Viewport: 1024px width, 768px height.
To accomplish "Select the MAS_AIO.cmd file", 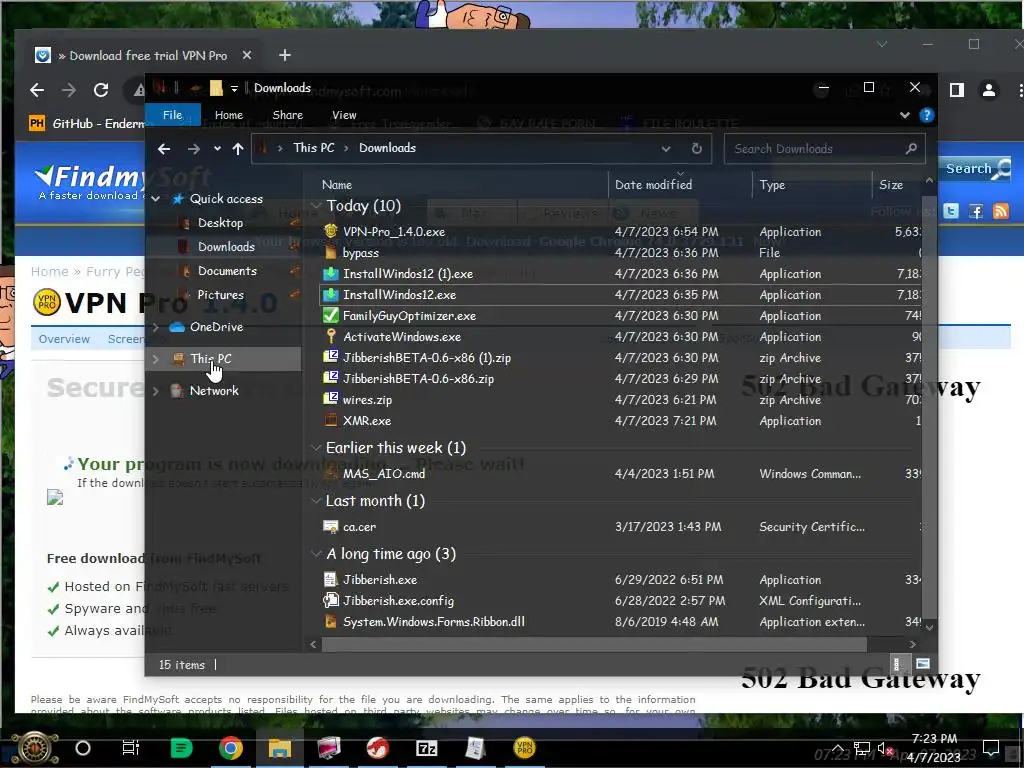I will (384, 473).
